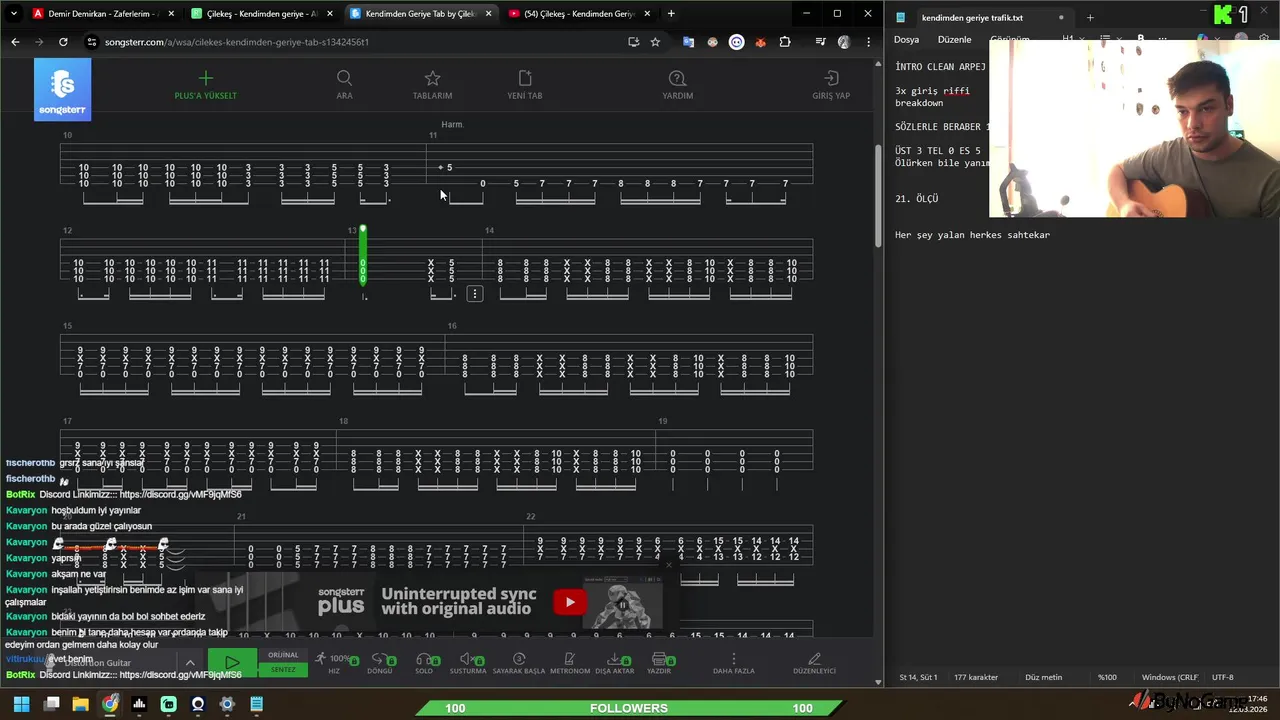This screenshot has height=720, width=1280.
Task: Click the Giriş Yap sign-in icon
Action: click(831, 78)
